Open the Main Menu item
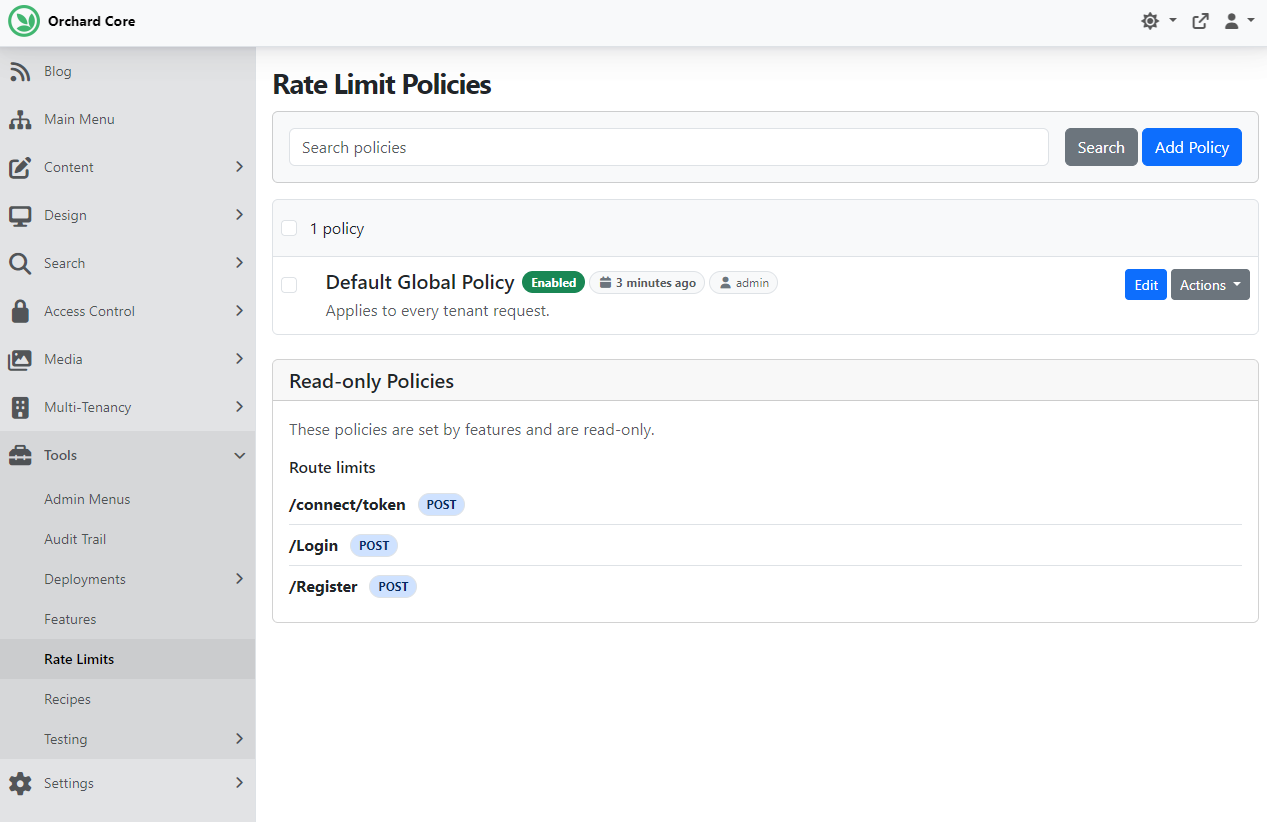The width and height of the screenshot is (1267, 822). click(x=128, y=120)
